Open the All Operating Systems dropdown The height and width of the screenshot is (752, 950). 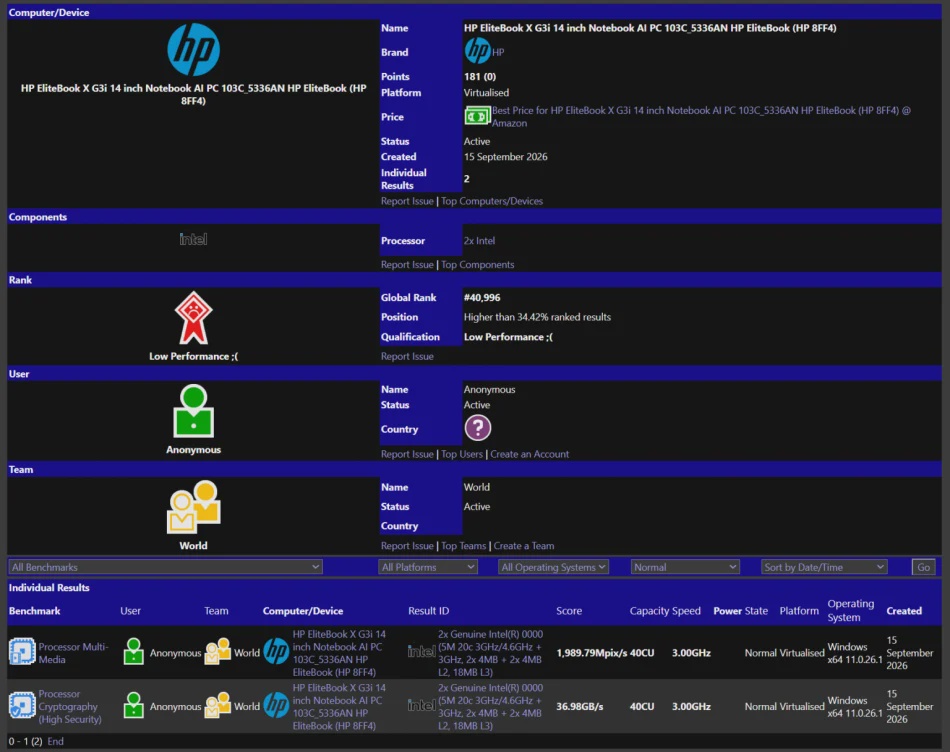(x=553, y=567)
